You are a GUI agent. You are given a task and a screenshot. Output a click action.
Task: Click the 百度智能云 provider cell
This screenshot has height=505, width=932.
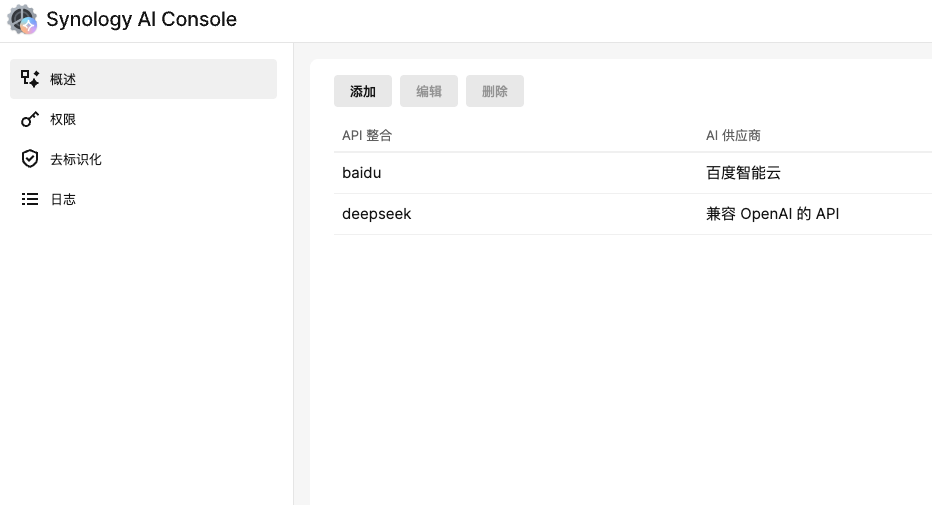(x=743, y=173)
